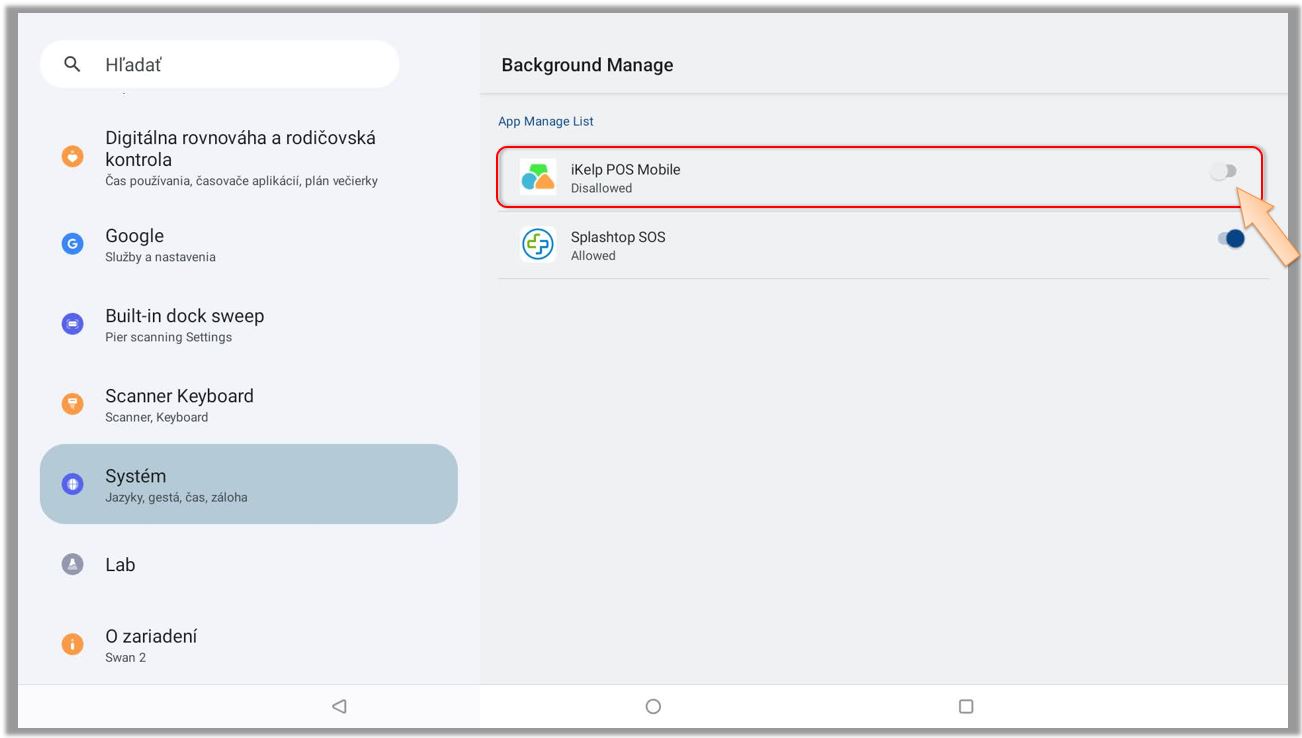Viewport: 1302px width, 738px height.
Task: Click the orange Scanner Keyboard icon
Action: (x=72, y=404)
